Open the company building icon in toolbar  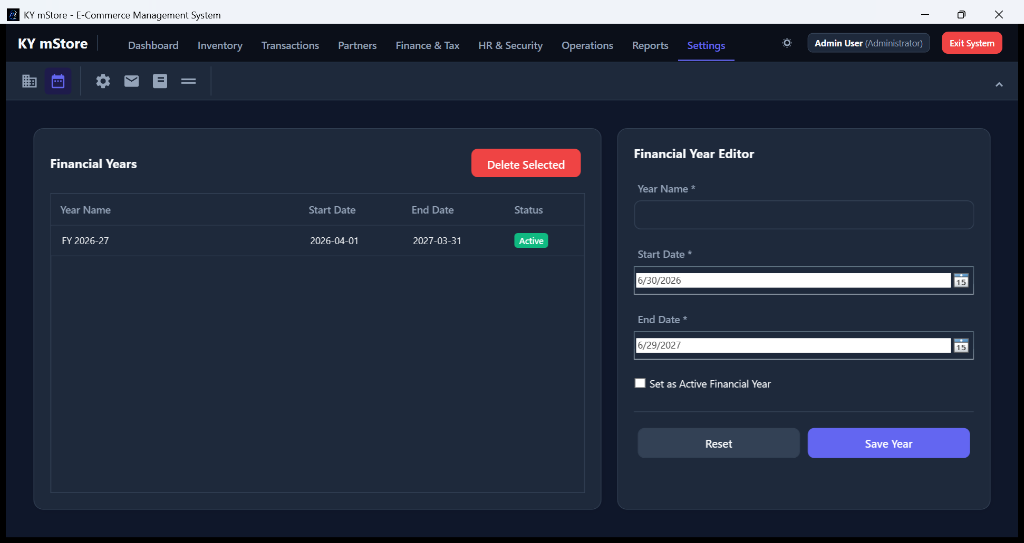(29, 81)
